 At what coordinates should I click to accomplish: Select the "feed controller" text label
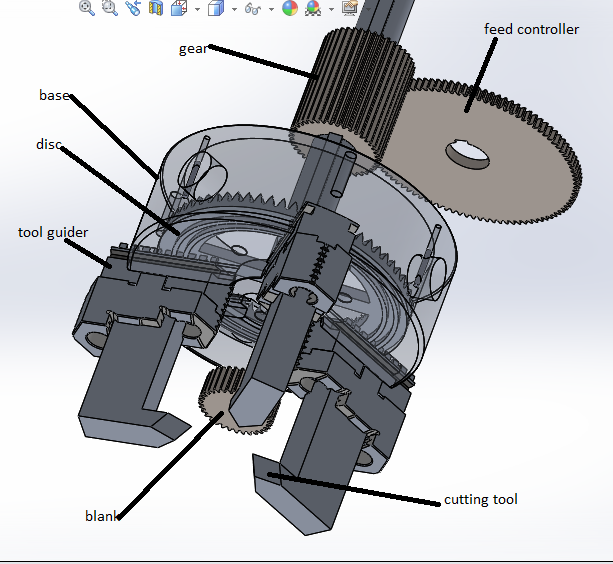click(531, 29)
